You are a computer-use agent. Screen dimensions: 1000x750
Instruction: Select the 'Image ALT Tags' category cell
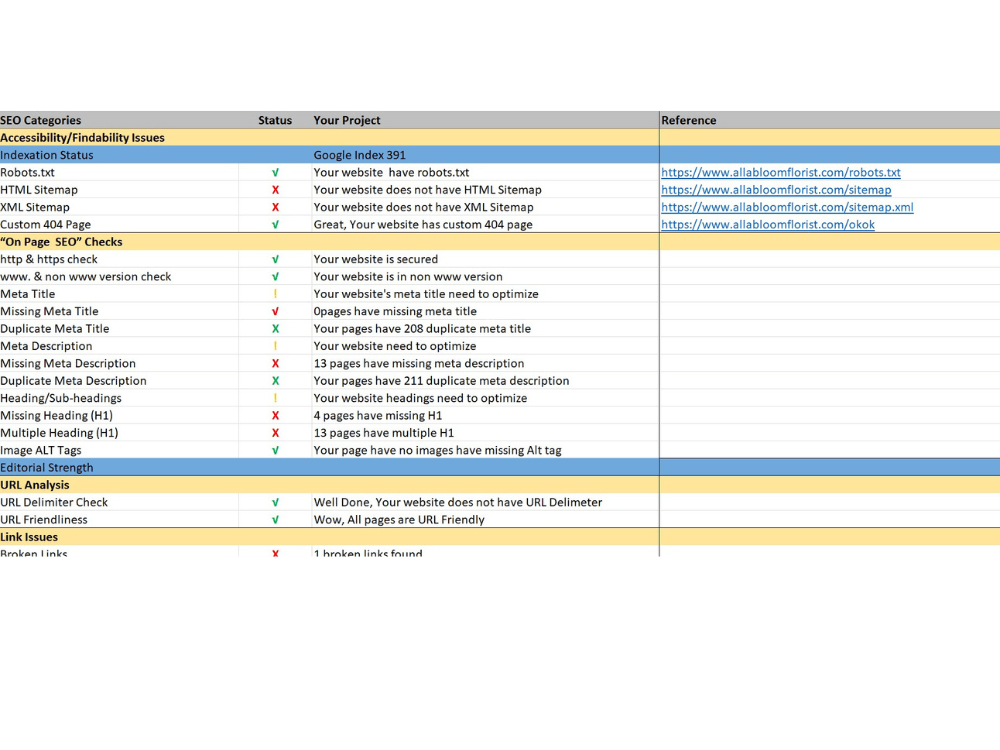click(x=119, y=450)
